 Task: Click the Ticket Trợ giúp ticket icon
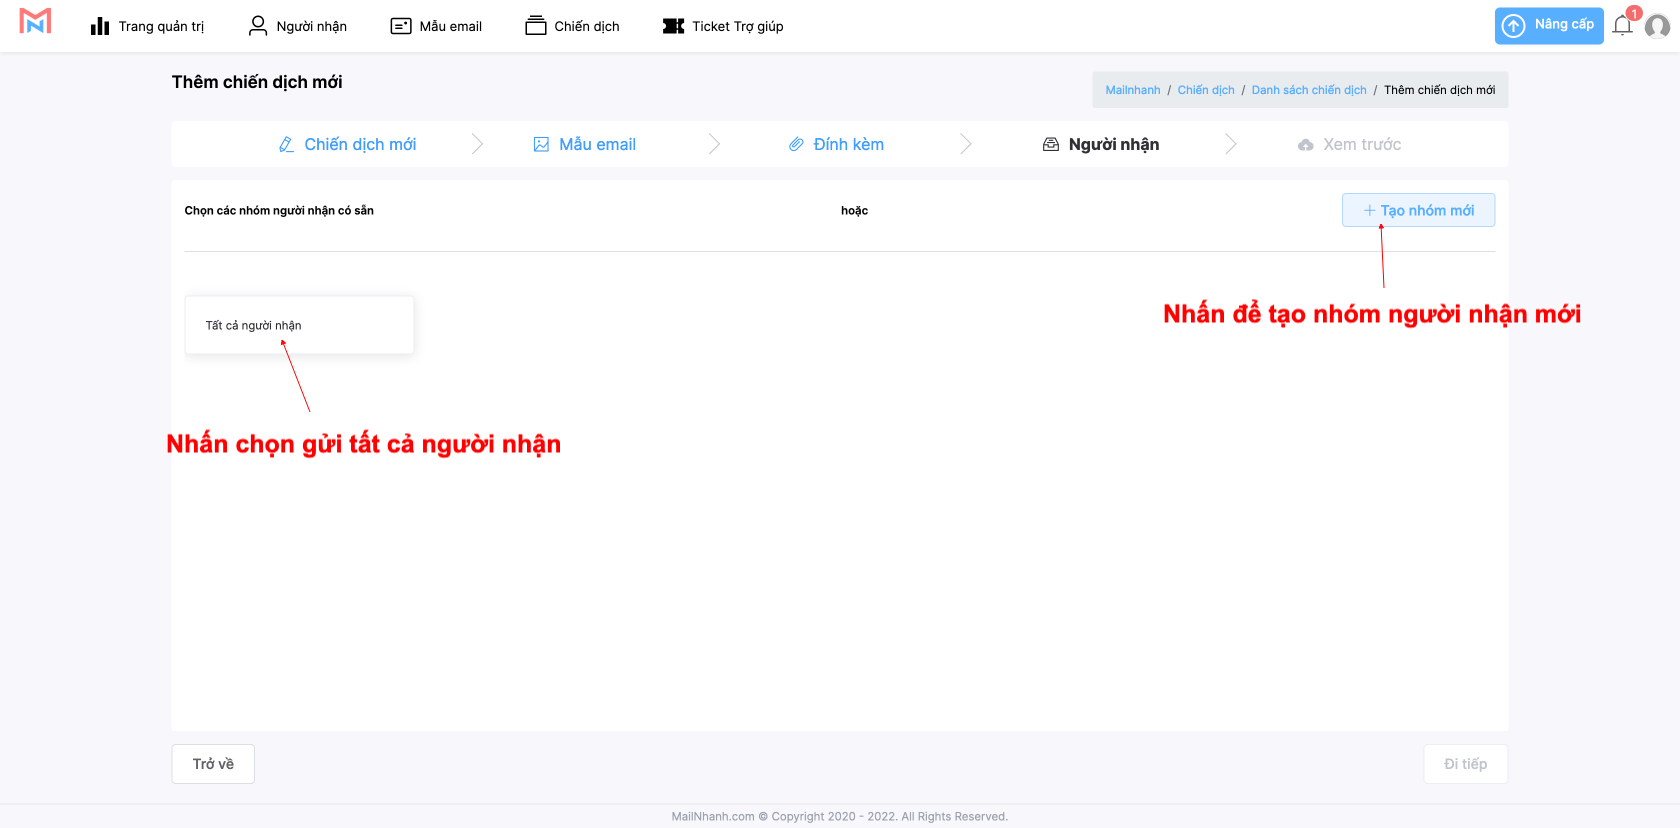[673, 26]
